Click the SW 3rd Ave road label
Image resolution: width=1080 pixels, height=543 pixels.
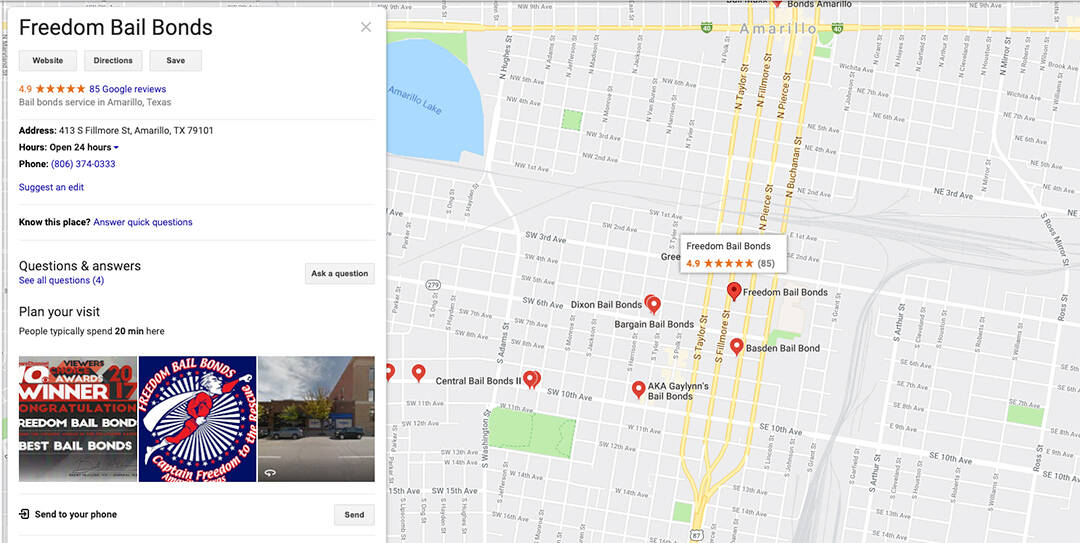coord(545,239)
